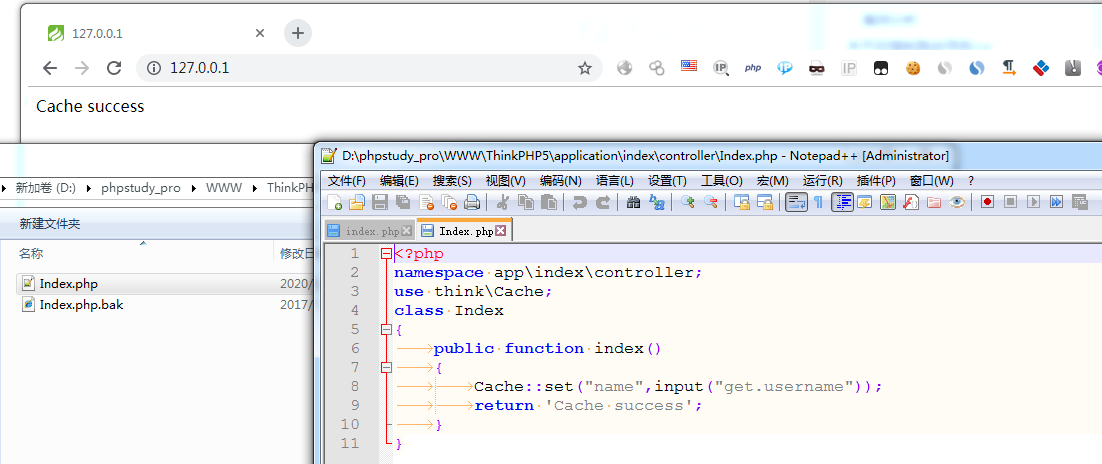Open the Function List icon
The width and height of the screenshot is (1102, 464).
(911, 202)
